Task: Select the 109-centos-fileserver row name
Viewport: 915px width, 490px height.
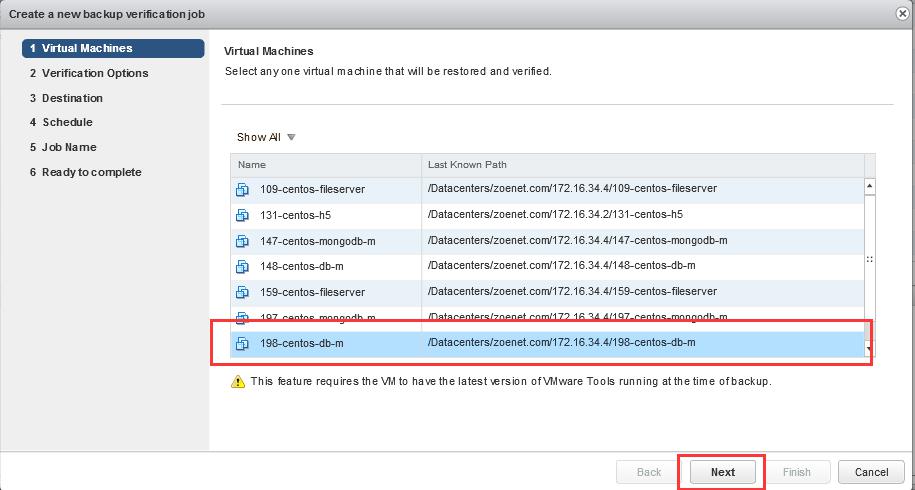Action: (x=313, y=190)
